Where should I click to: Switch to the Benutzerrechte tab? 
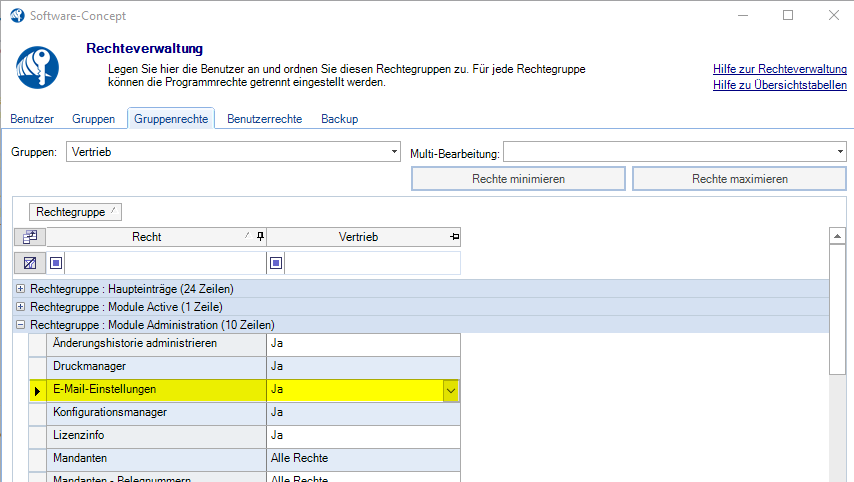click(264, 119)
